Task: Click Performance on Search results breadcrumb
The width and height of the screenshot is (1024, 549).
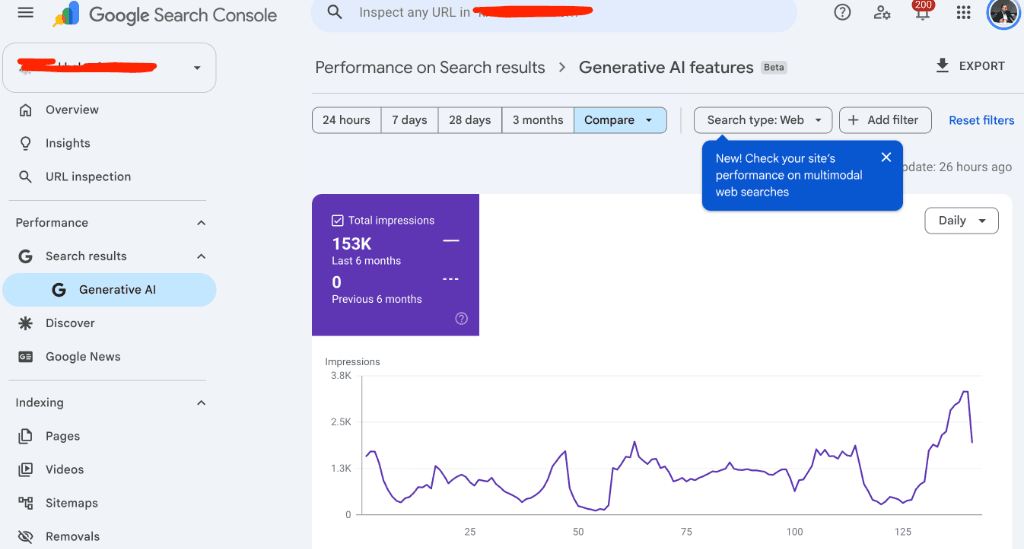Action: [430, 67]
